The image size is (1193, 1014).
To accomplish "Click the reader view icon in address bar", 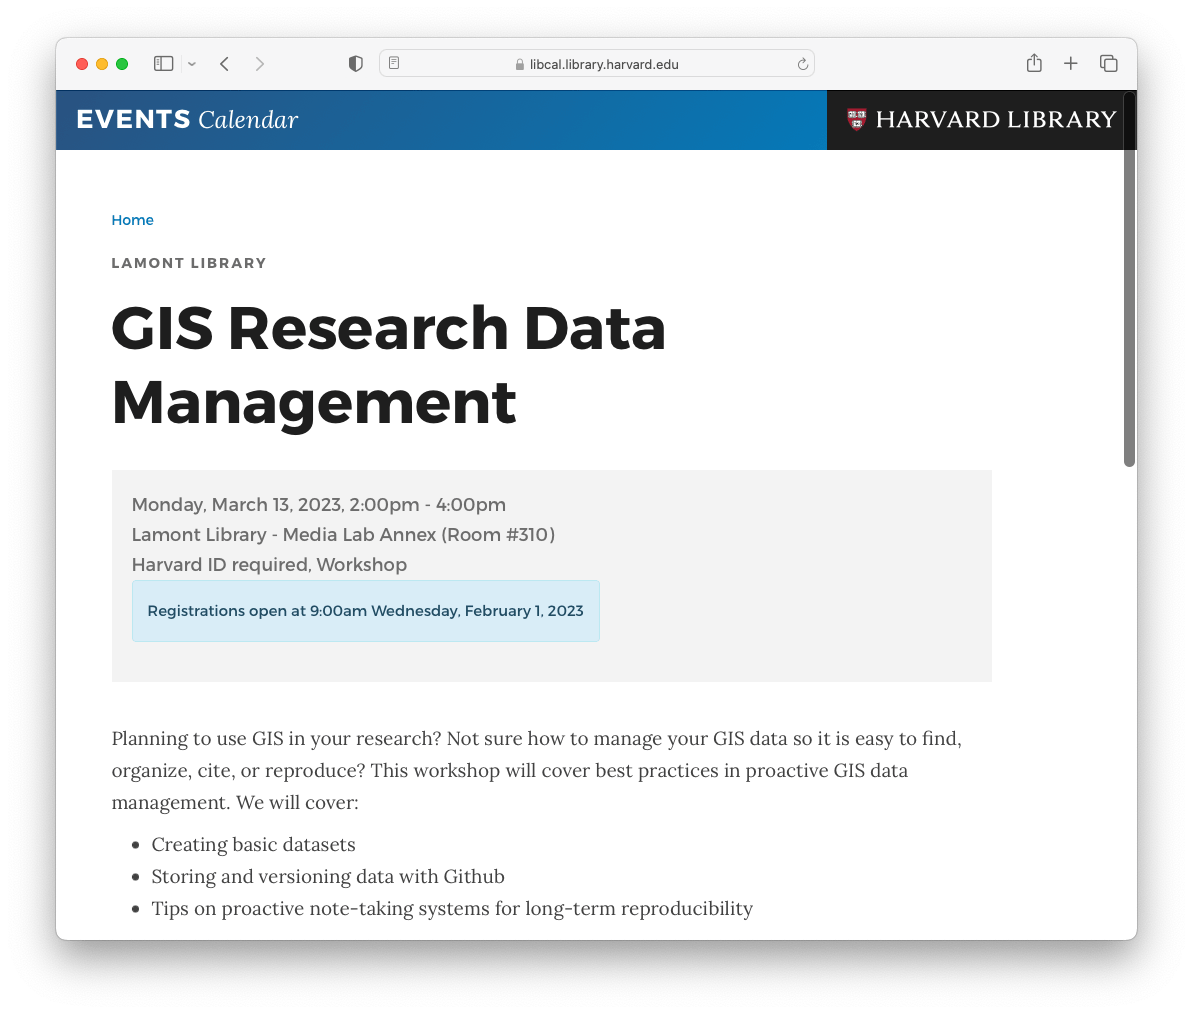I will [394, 62].
